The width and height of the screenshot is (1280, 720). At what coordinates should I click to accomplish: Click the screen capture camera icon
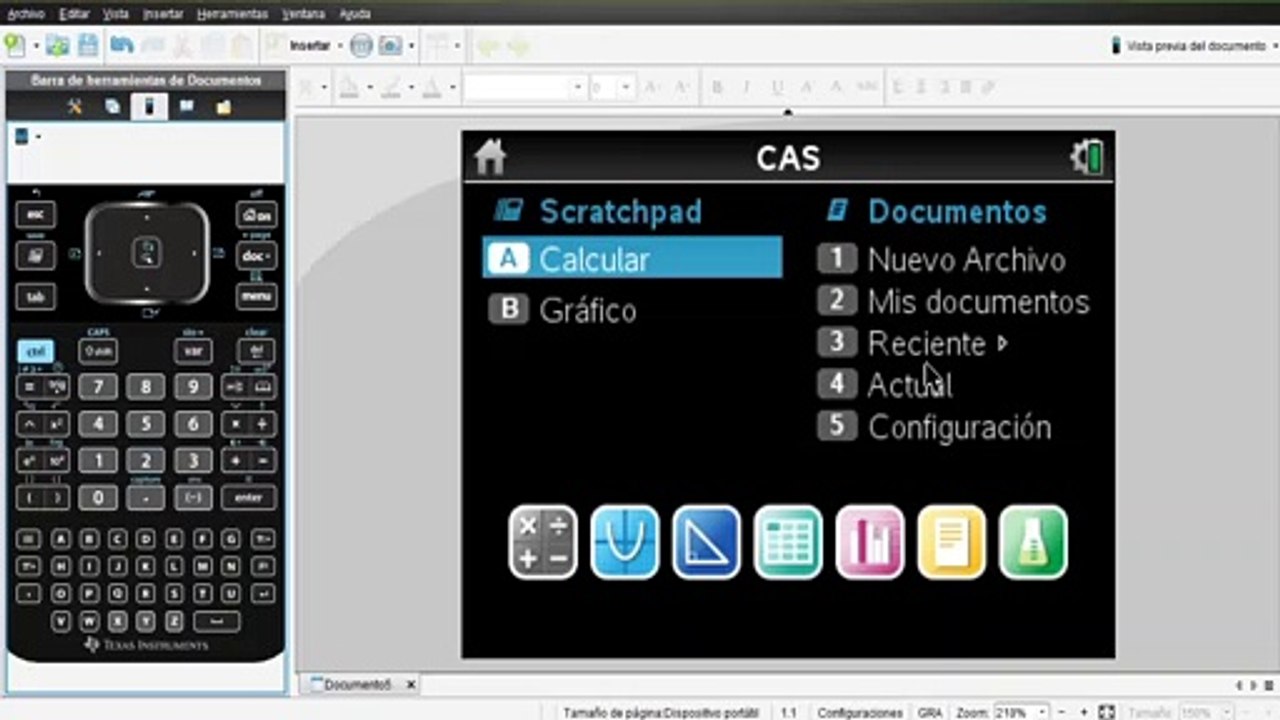pos(390,45)
